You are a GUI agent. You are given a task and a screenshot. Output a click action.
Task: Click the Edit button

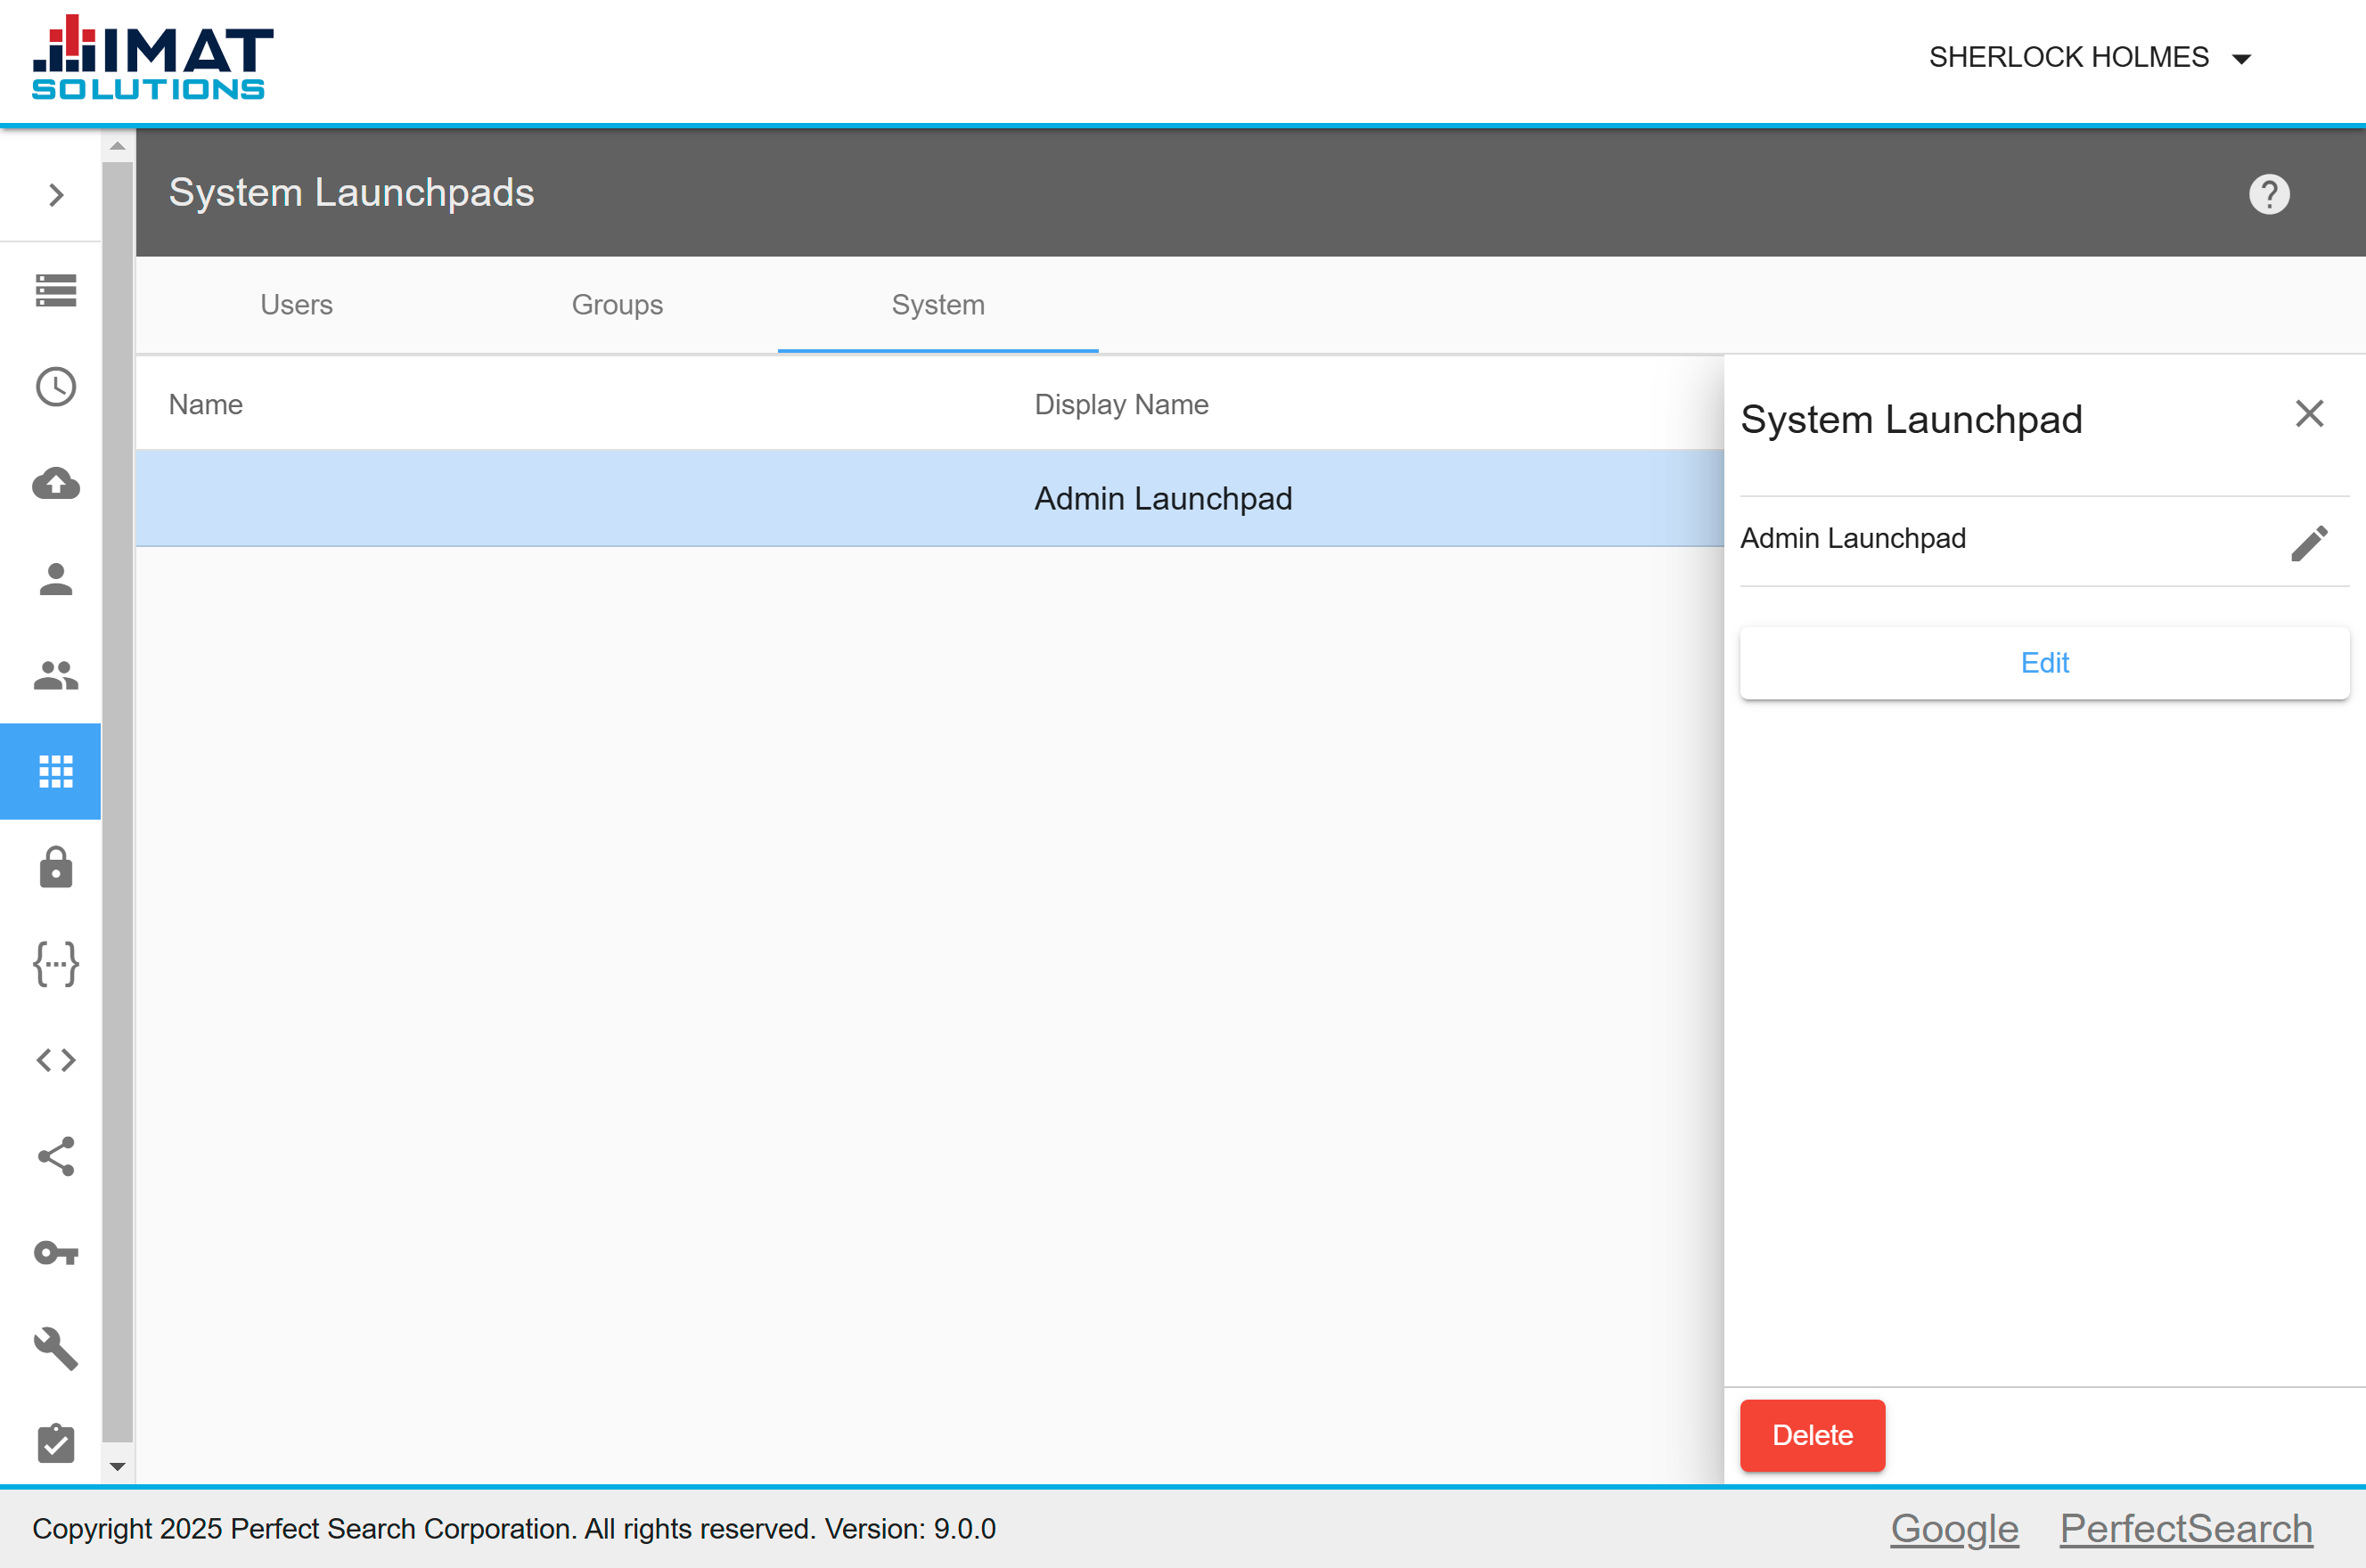(x=2044, y=663)
